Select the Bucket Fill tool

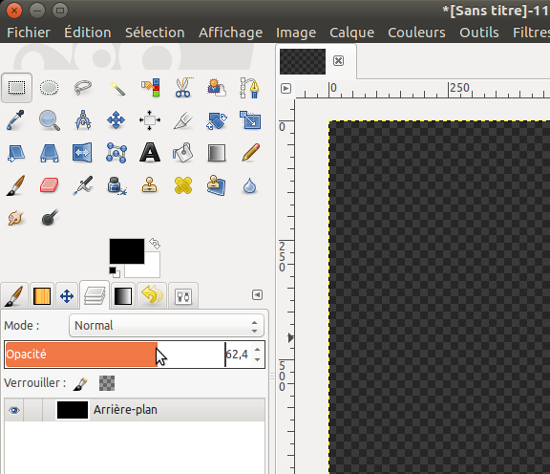click(183, 153)
